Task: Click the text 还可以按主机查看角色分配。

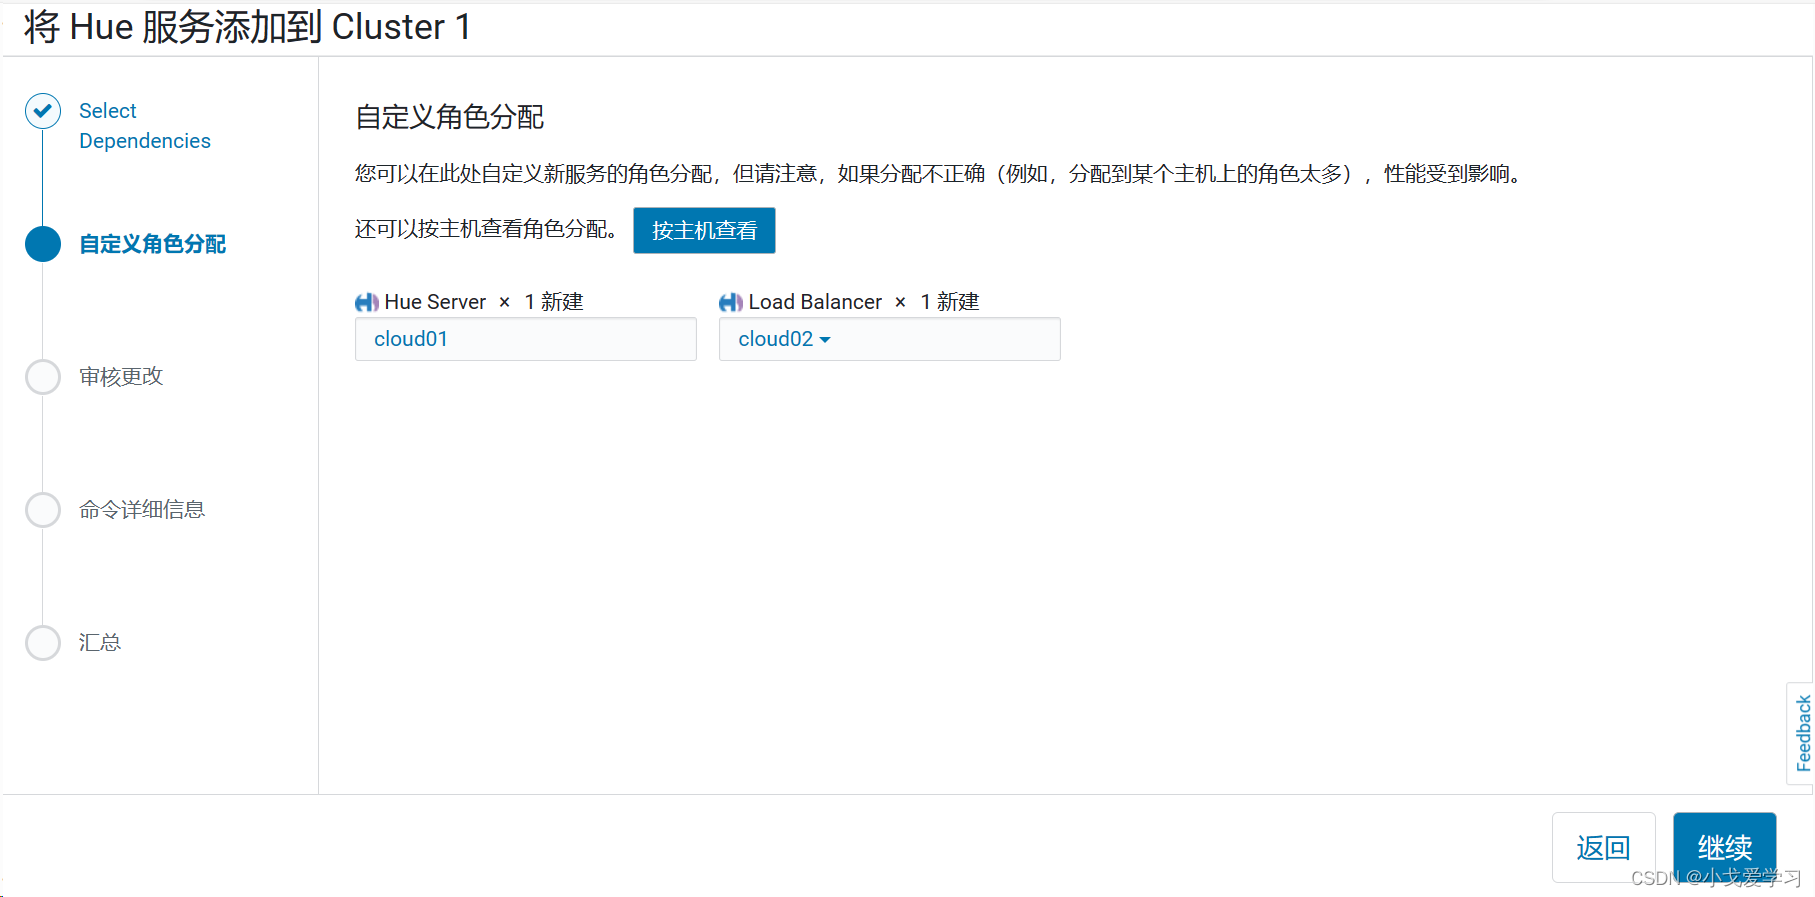Action: click(x=487, y=229)
